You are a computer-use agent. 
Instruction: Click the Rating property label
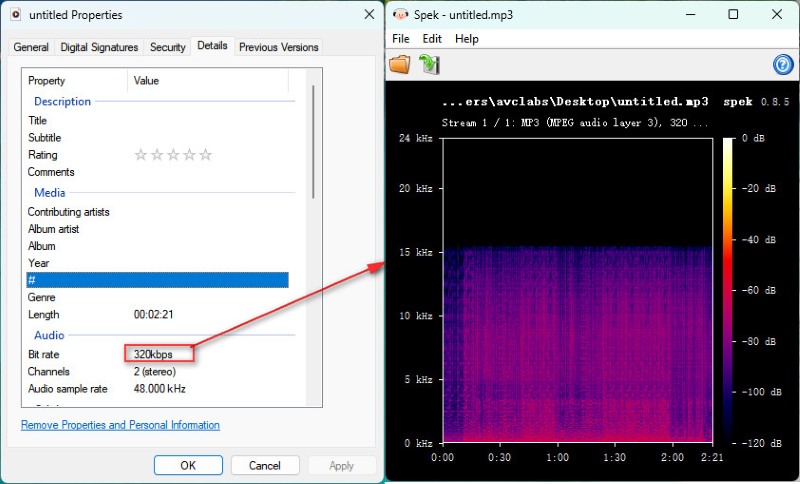point(42,155)
